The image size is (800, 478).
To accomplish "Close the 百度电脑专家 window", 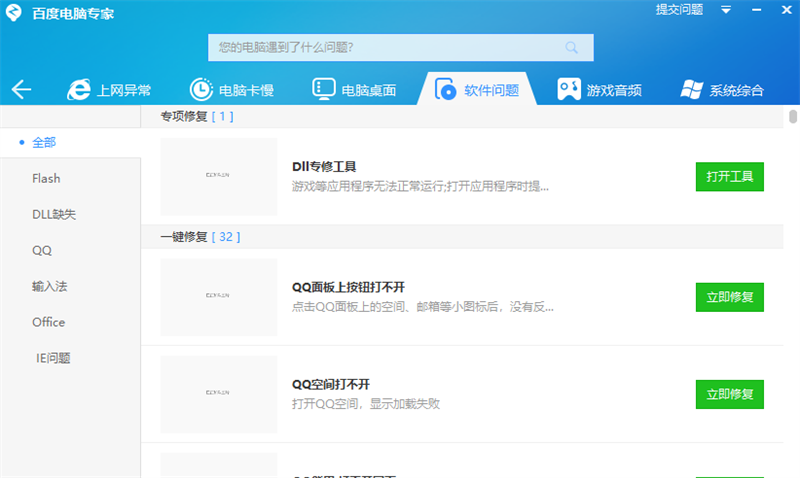I will [x=786, y=10].
